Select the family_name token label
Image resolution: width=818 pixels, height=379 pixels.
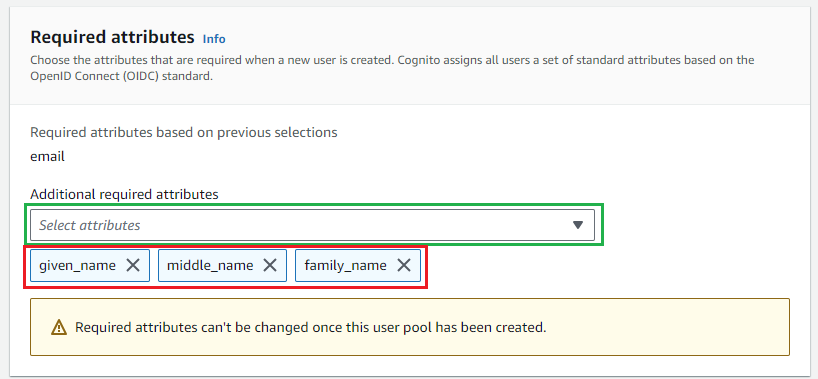(x=345, y=266)
